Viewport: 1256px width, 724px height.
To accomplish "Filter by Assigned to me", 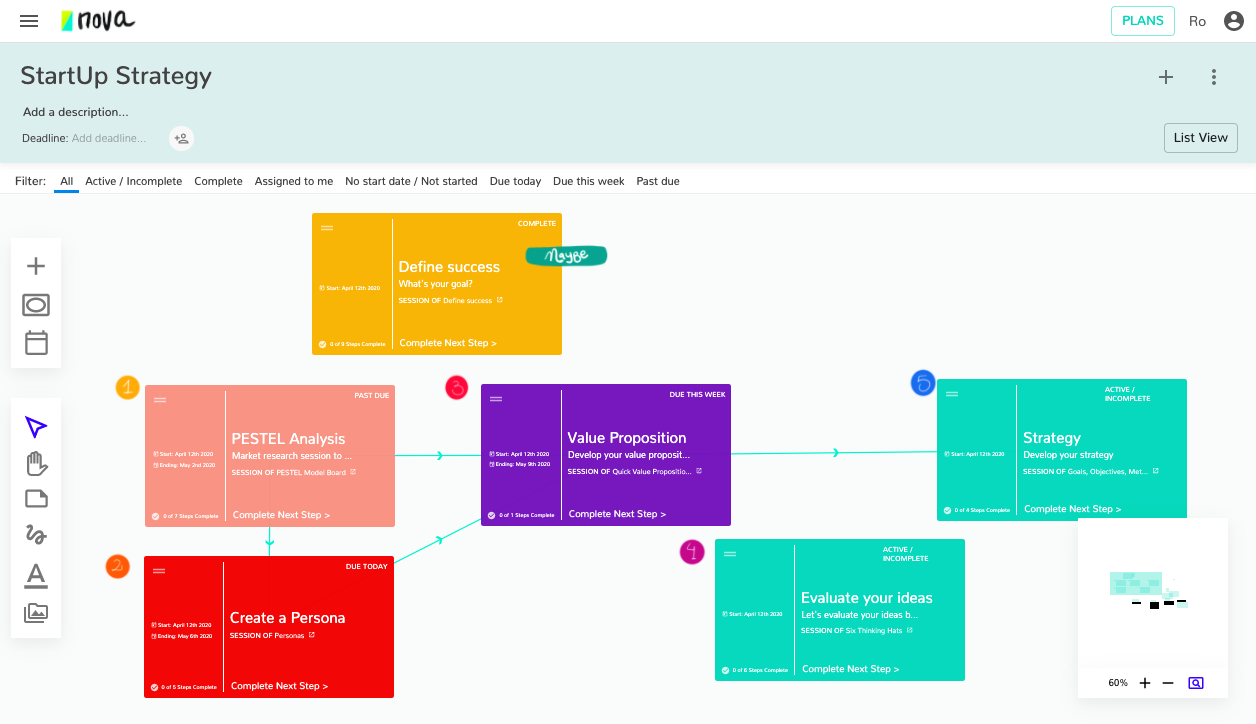I will pos(294,181).
